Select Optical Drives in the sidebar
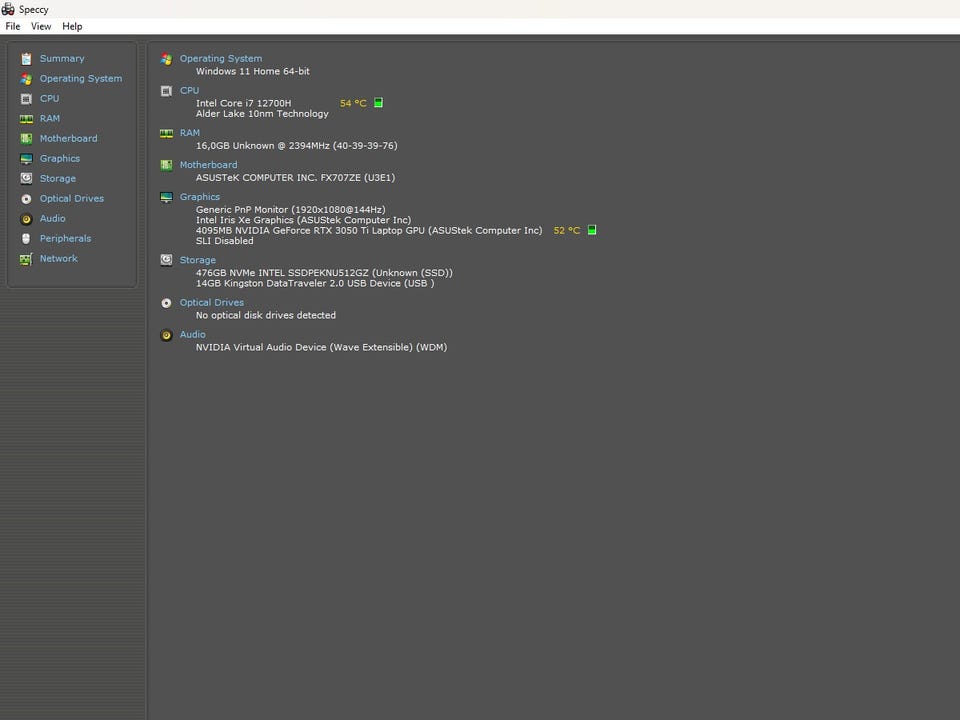Viewport: 960px width, 720px height. [72, 199]
